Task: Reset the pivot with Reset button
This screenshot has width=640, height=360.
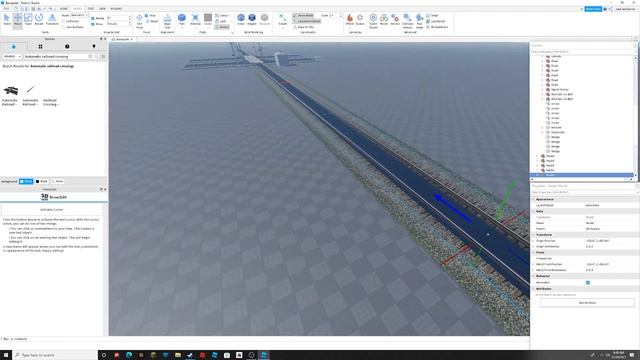Action: point(151,21)
